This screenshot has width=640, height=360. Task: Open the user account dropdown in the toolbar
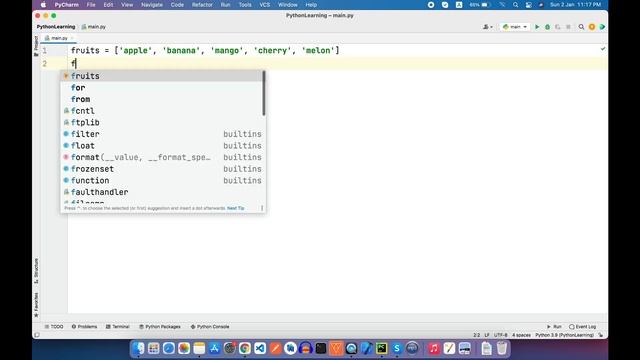(488, 27)
